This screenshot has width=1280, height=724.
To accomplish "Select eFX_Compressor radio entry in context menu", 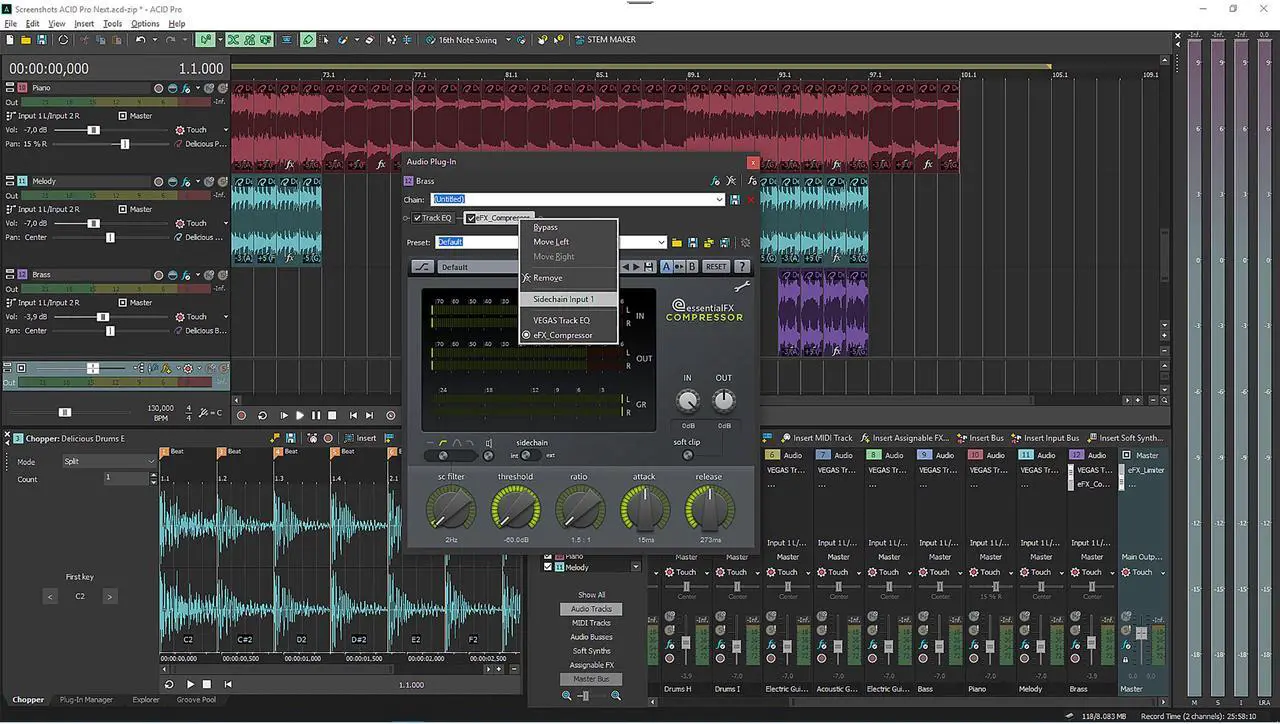I will point(562,335).
